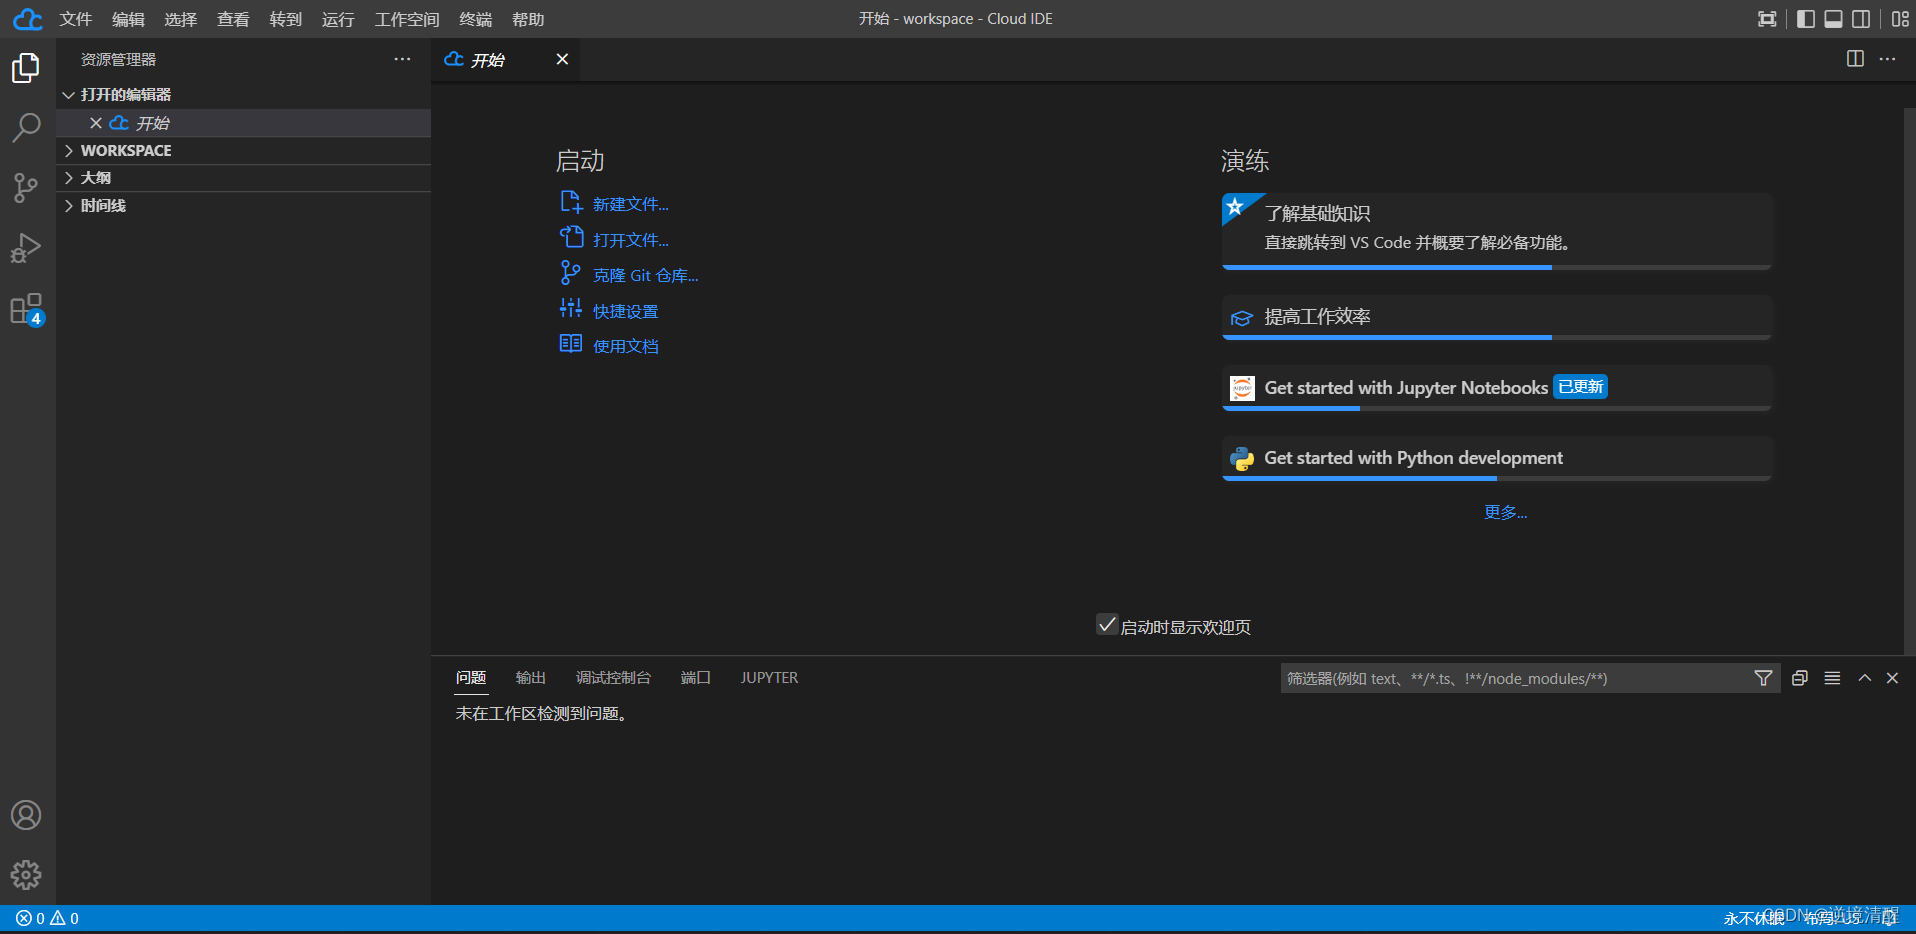Close 开始 in the open editors list
This screenshot has width=1916, height=934.
pos(96,123)
